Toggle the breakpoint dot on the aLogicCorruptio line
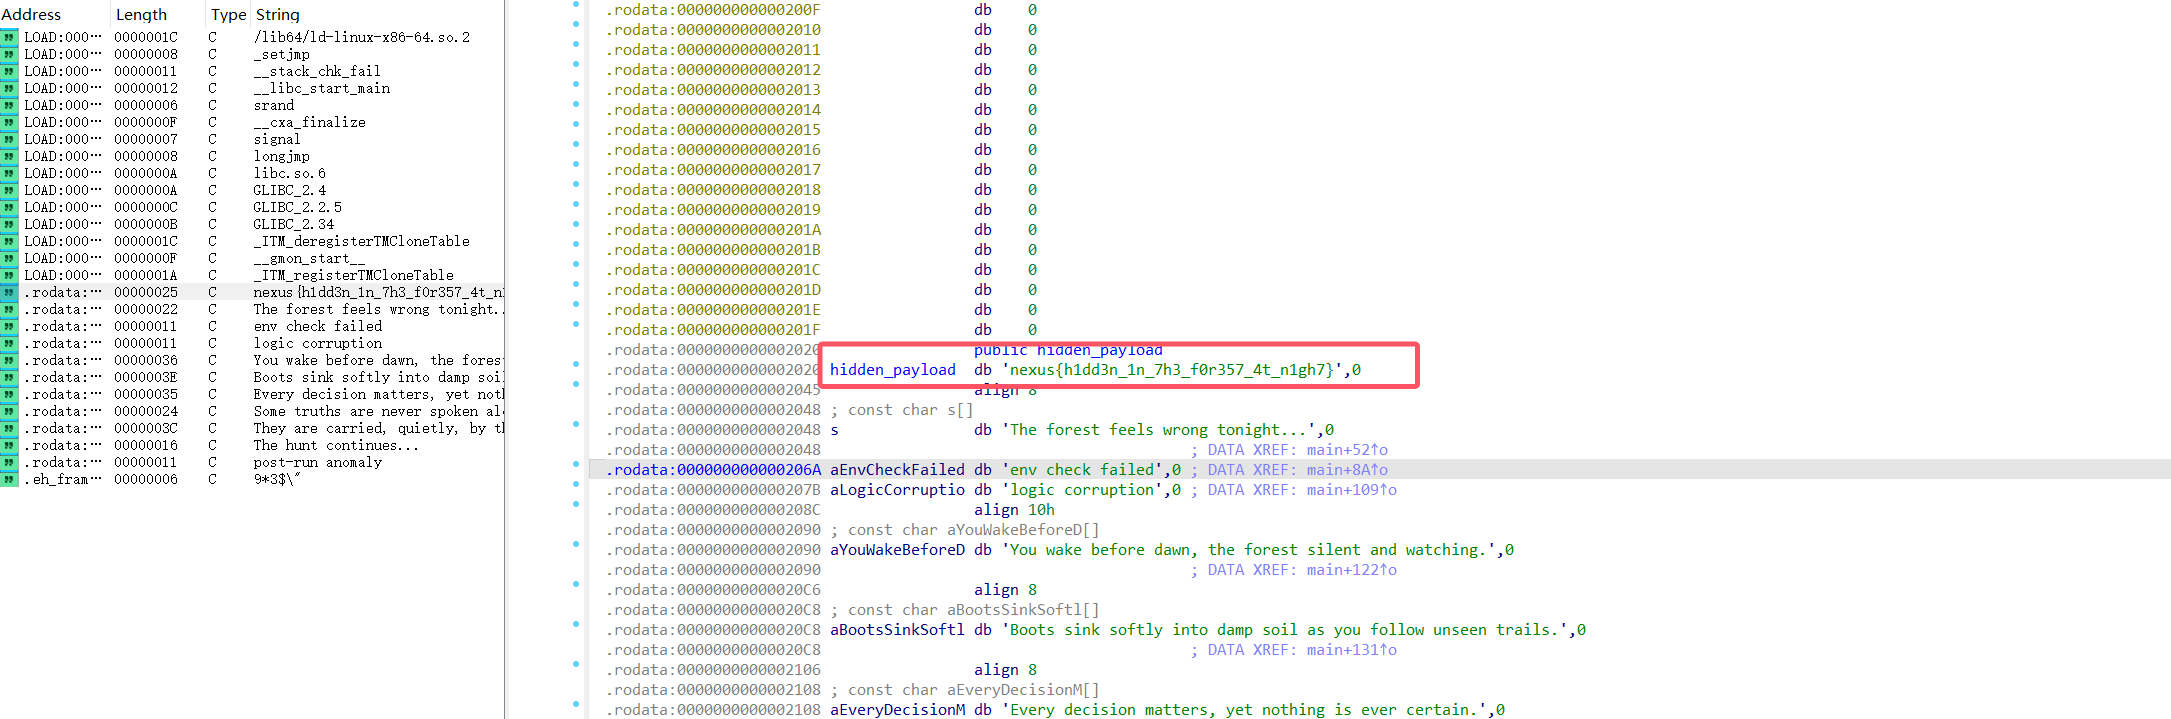 [x=576, y=484]
